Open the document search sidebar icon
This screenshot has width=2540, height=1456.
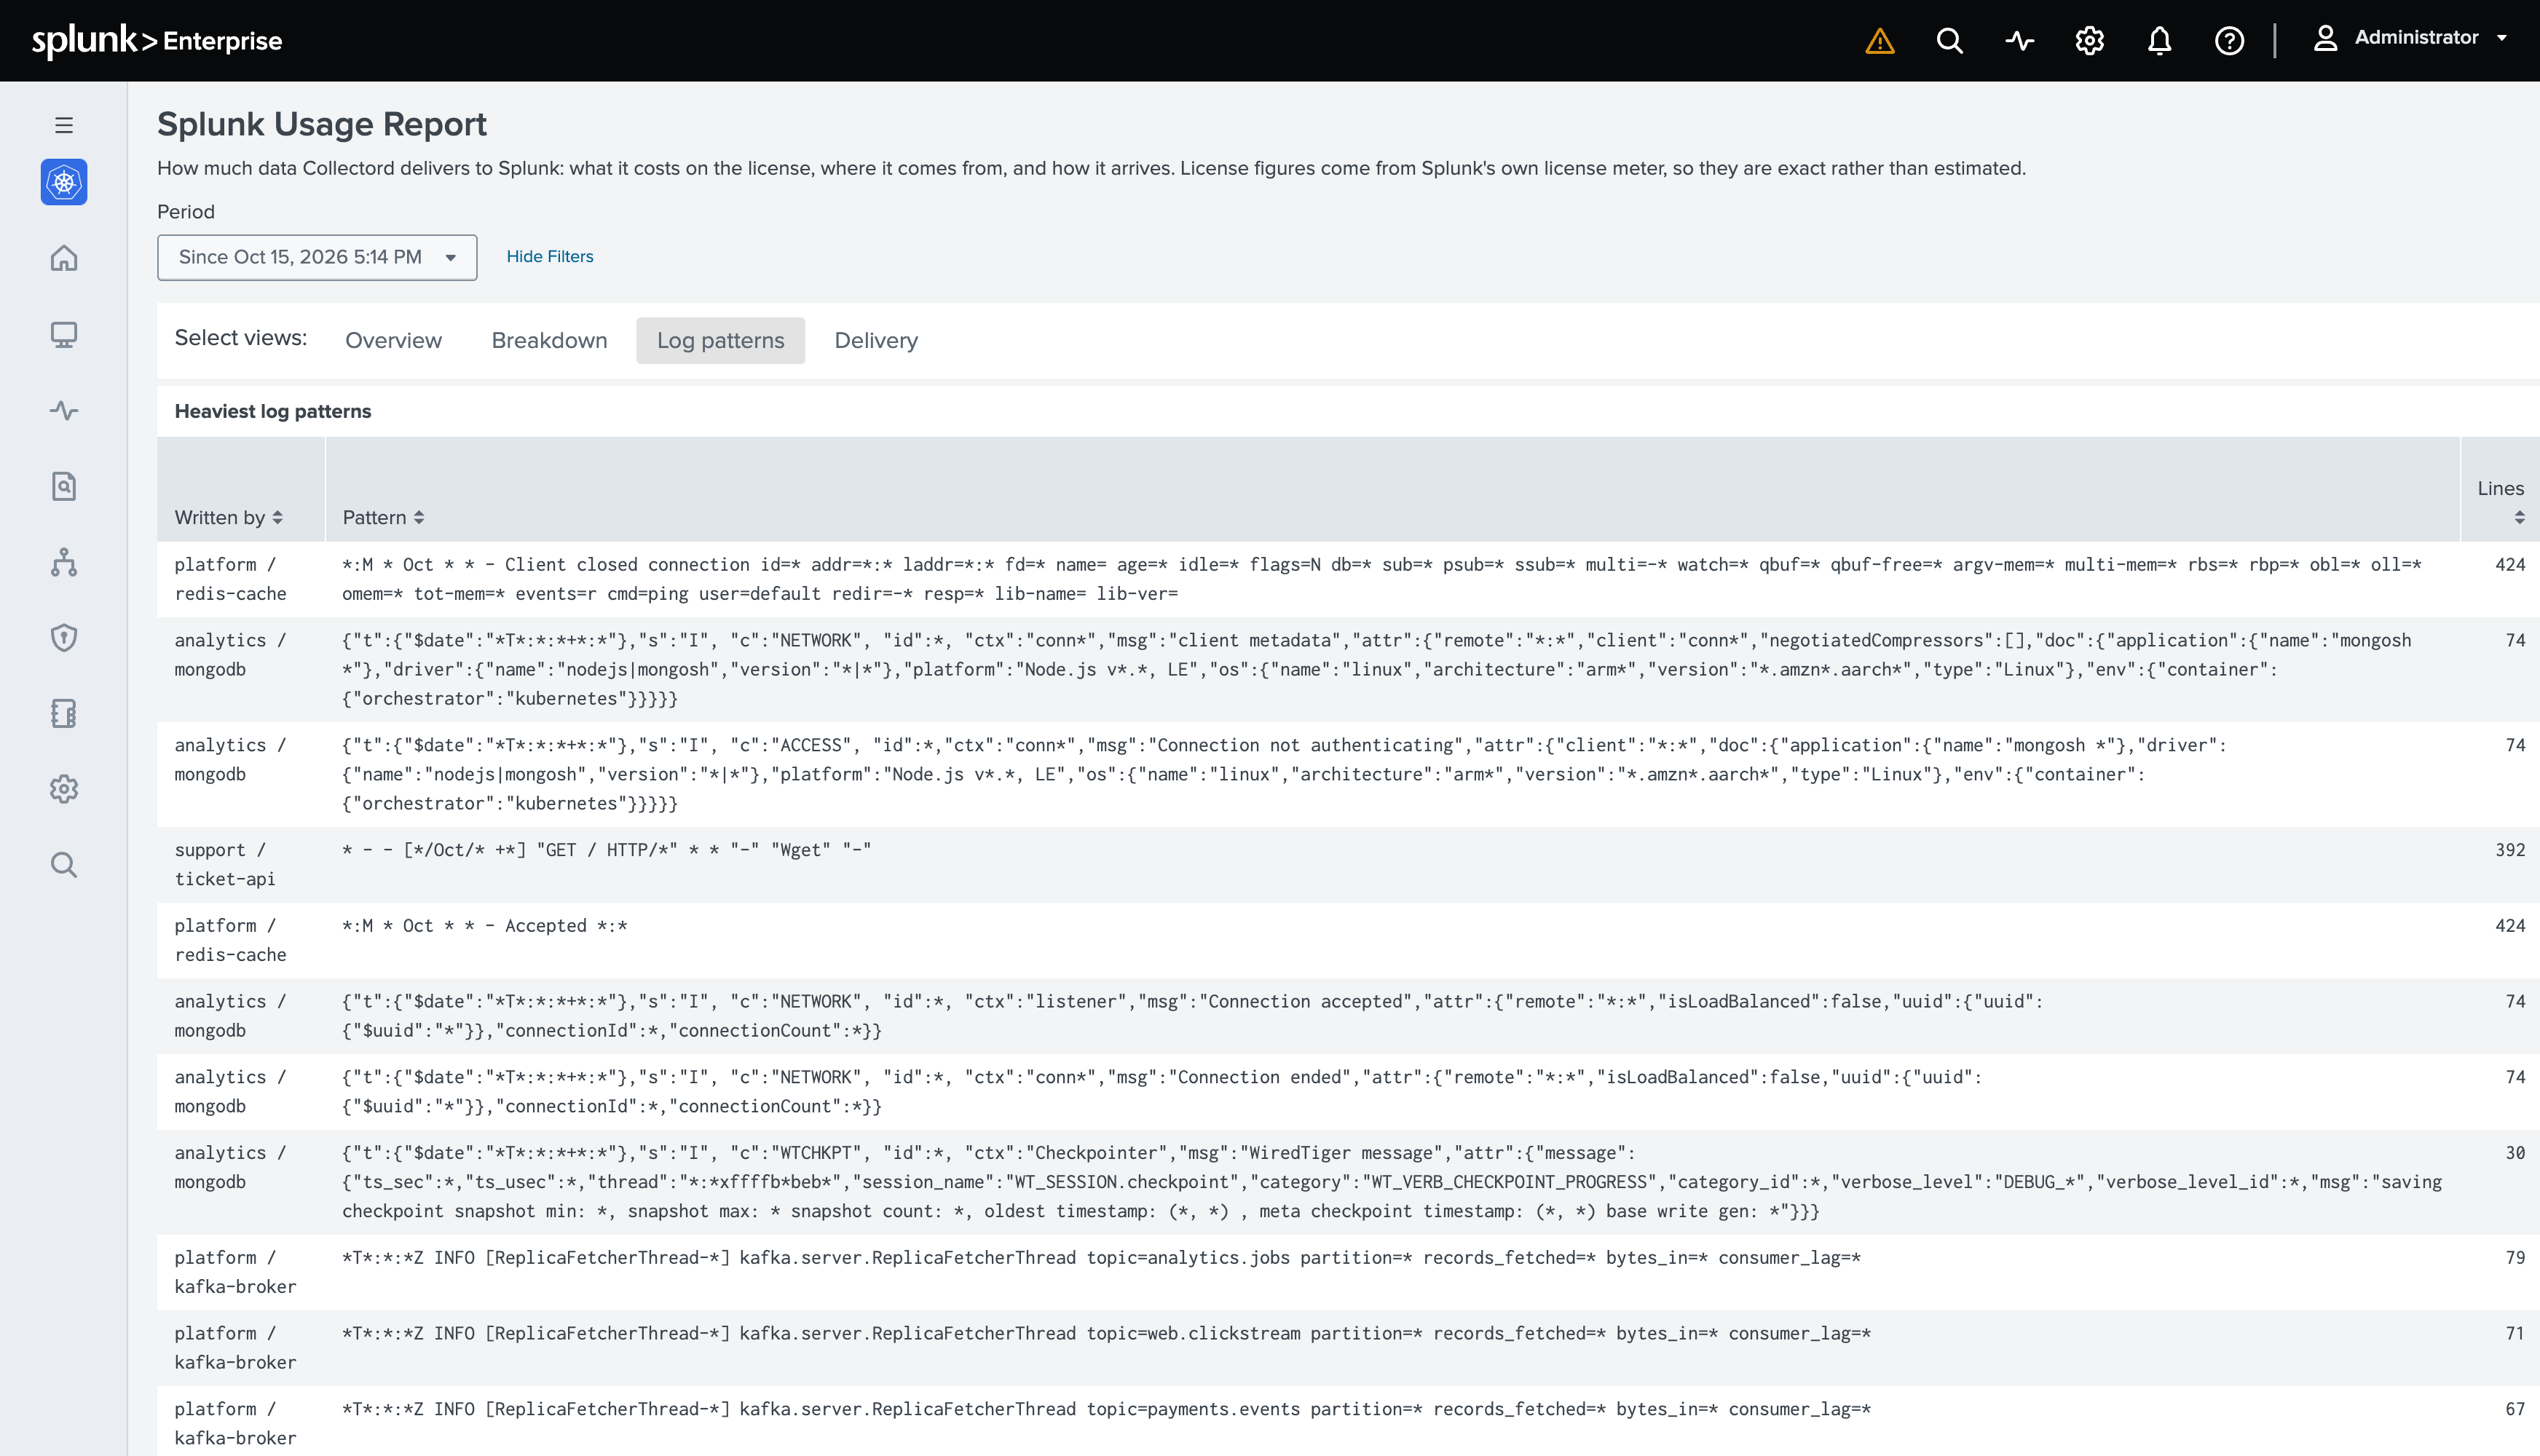coord(64,486)
